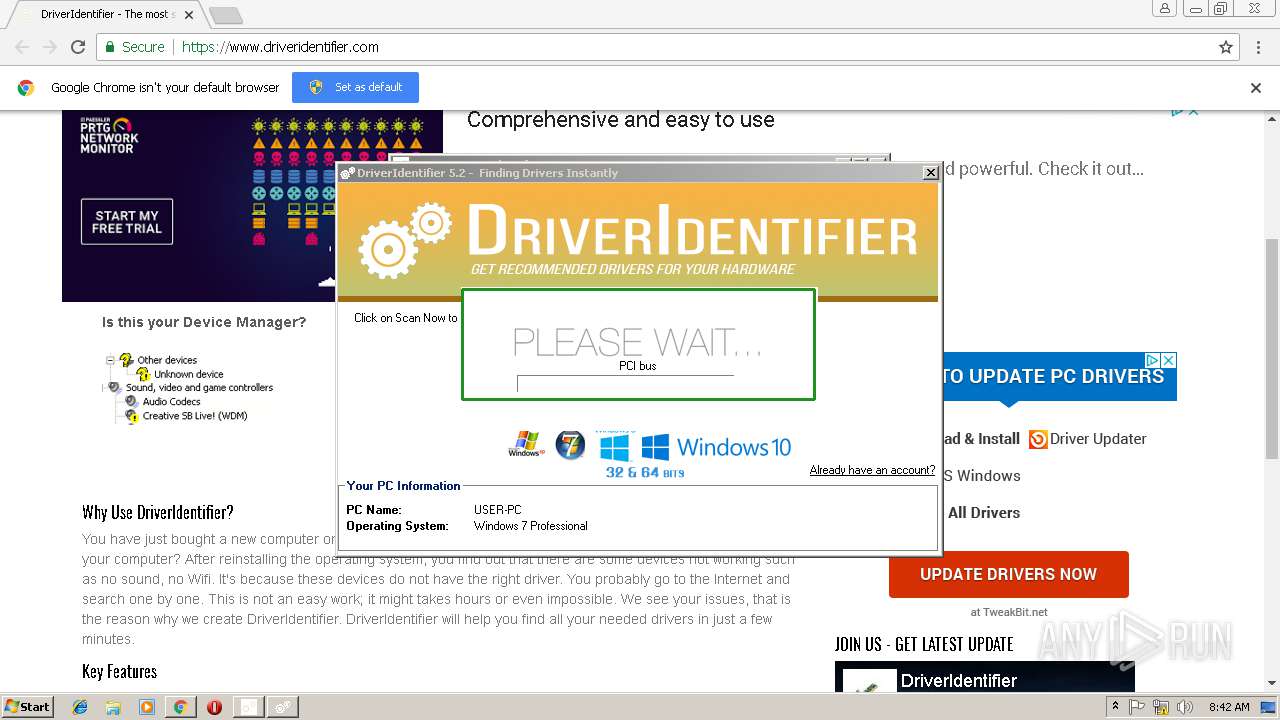Screen dimensions: 1280x720
Task: Open Windows Explorer folder from taskbar
Action: click(113, 707)
